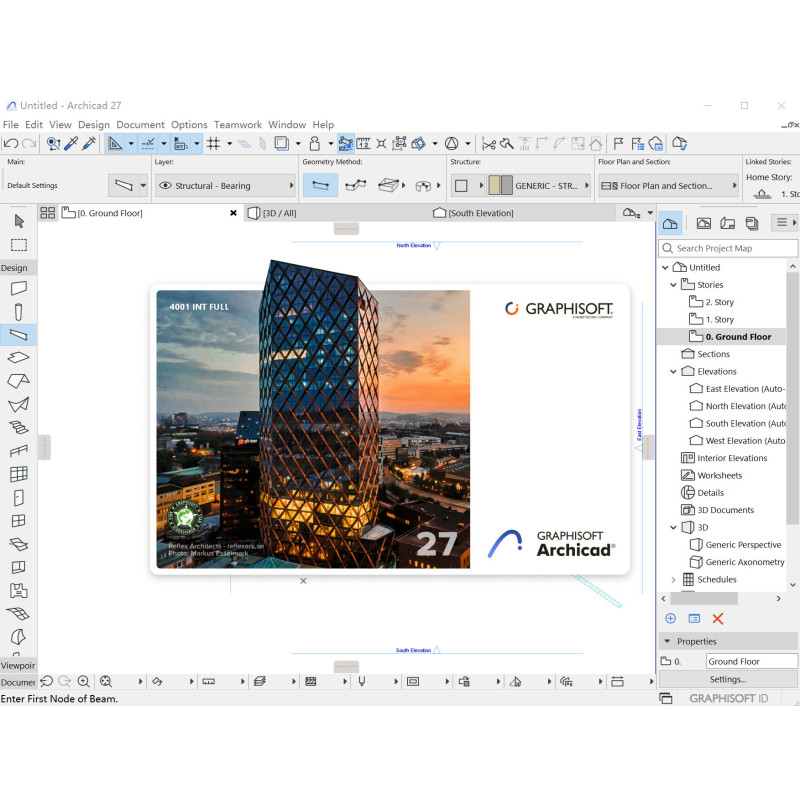Open the Floor Plan and Section dropdown
The image size is (800, 800).
click(661, 186)
